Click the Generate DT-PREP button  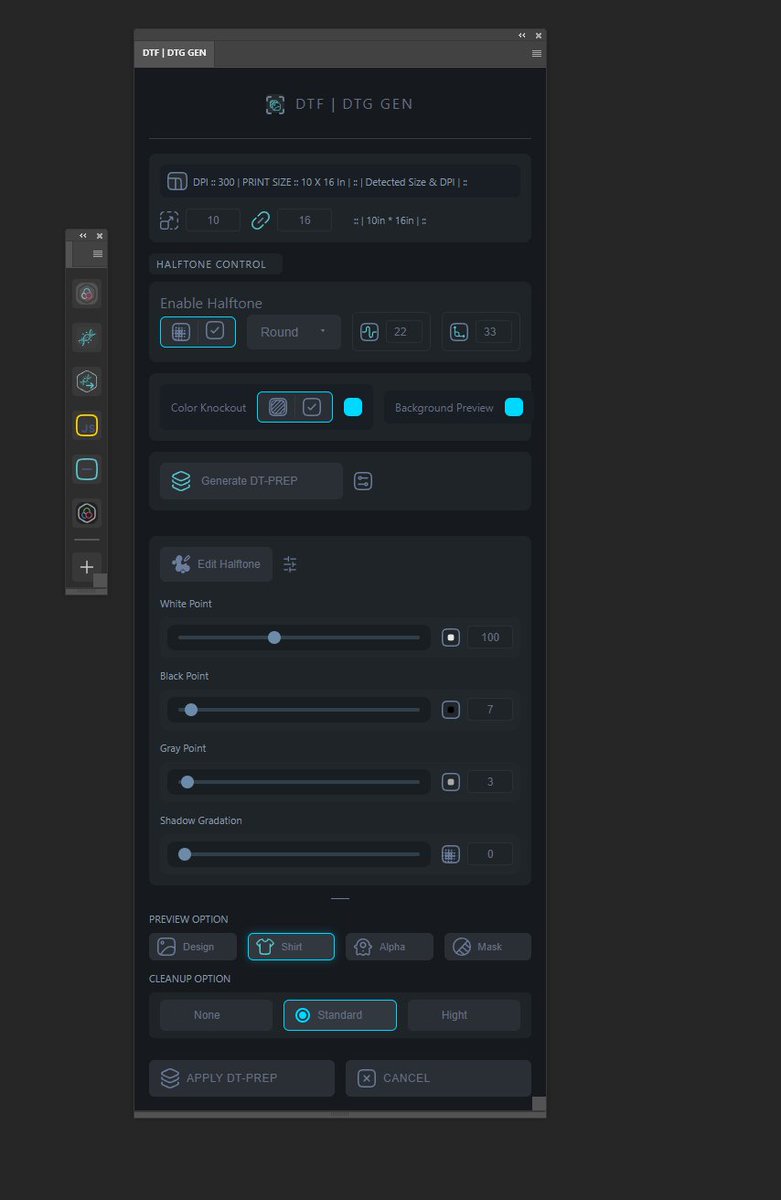pyautogui.click(x=251, y=481)
